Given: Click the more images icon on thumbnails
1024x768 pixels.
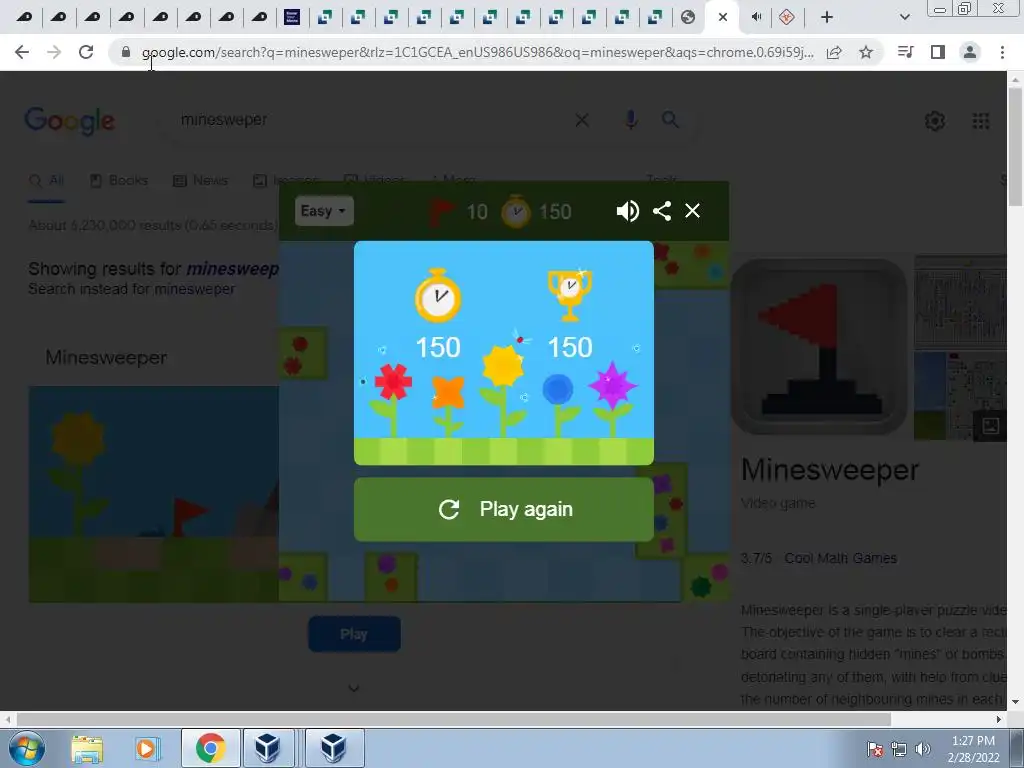Looking at the screenshot, I should (990, 426).
